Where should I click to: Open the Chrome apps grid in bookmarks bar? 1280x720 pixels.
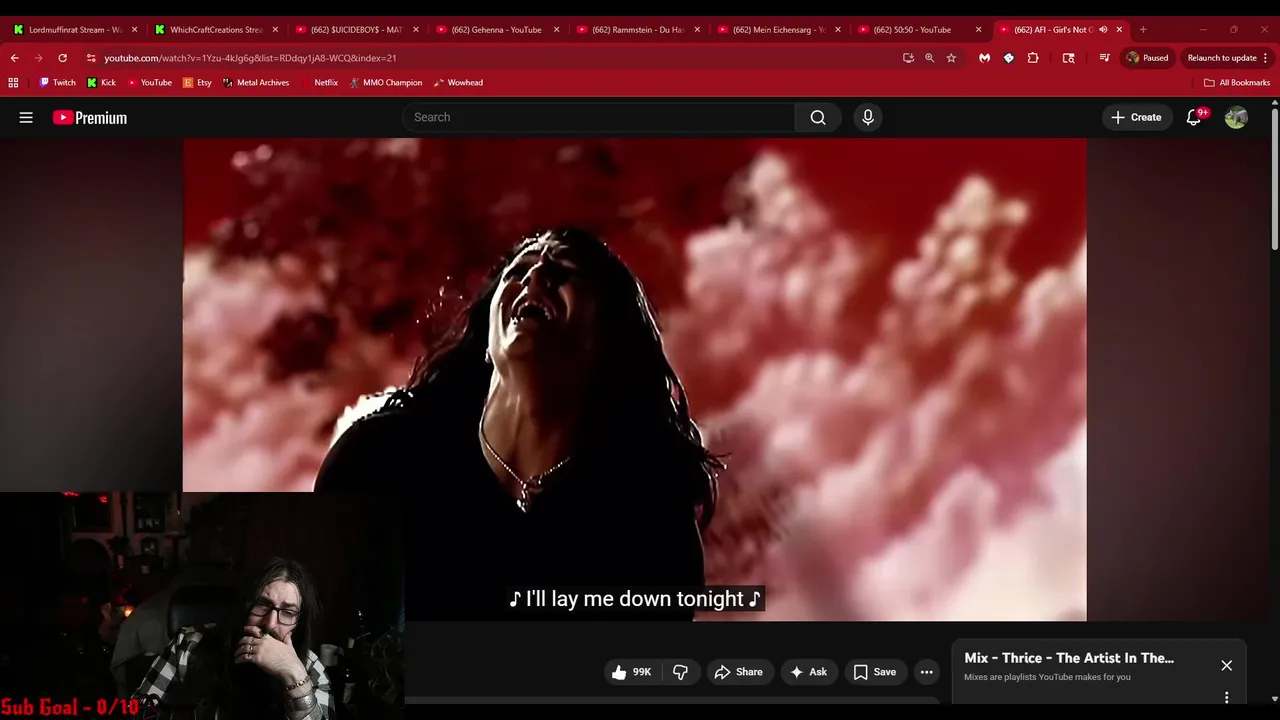tap(13, 83)
